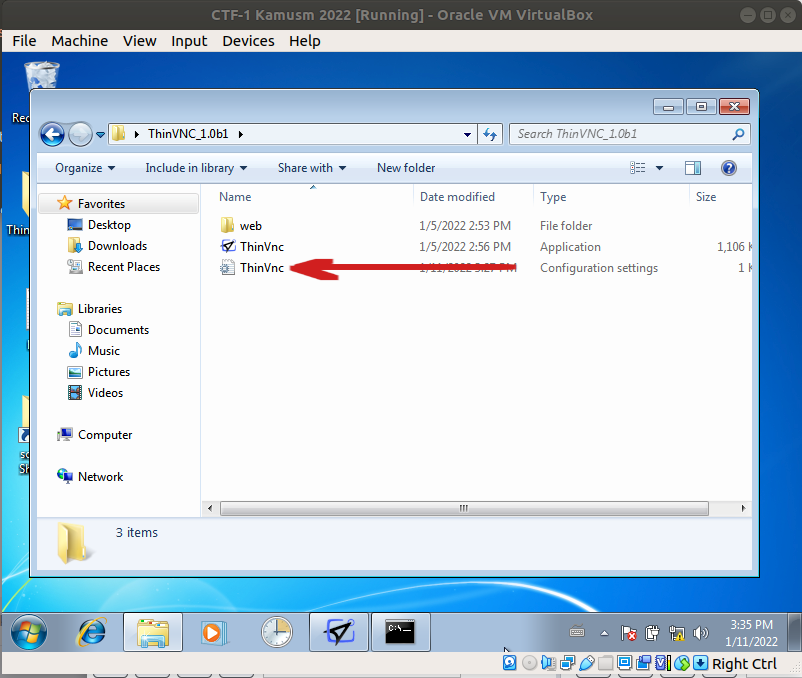The image size is (802, 678).
Task: Click the VirtualBox optical disc status icon
Action: pos(529,663)
